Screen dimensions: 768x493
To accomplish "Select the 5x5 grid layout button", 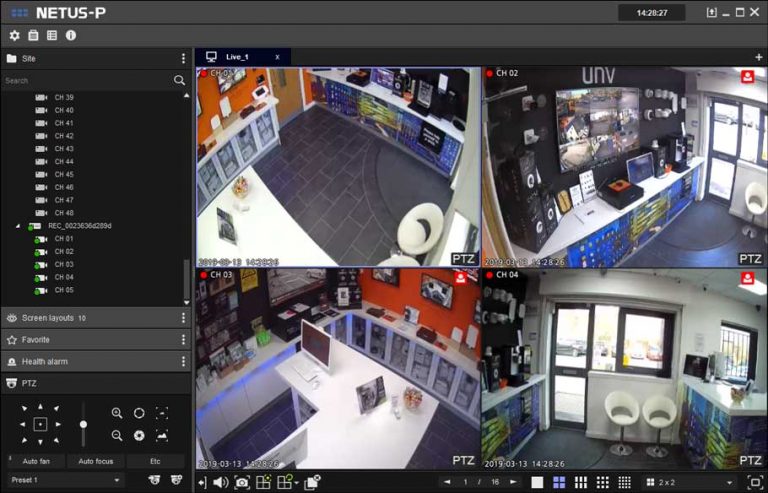I will pos(624,482).
